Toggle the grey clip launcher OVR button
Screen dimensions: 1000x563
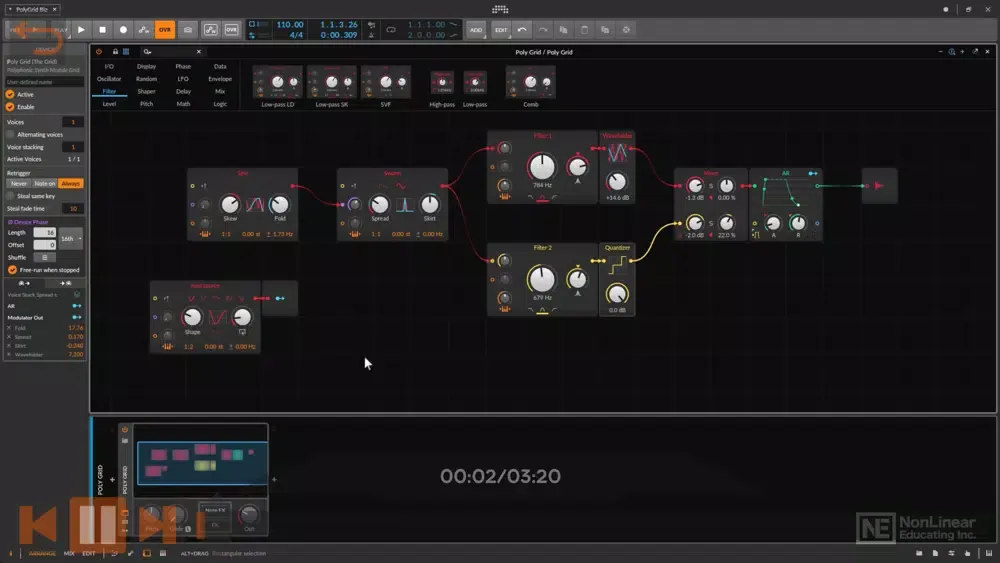(231, 29)
